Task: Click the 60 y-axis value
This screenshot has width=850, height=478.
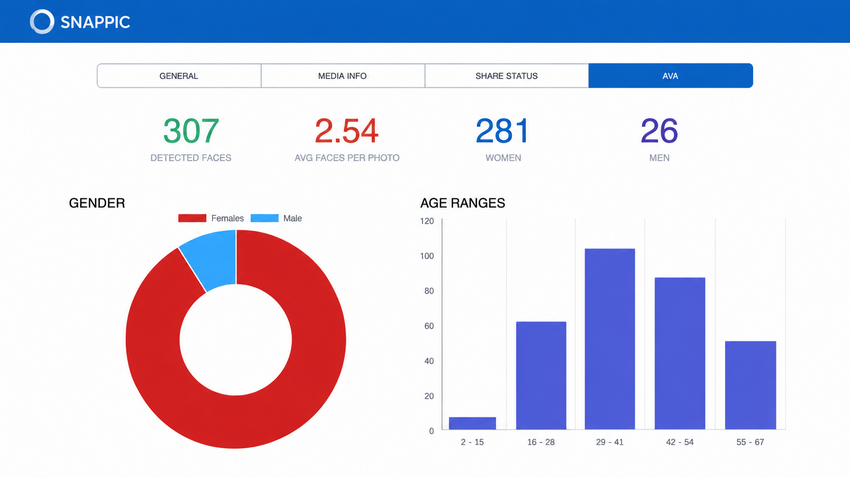Action: point(429,326)
